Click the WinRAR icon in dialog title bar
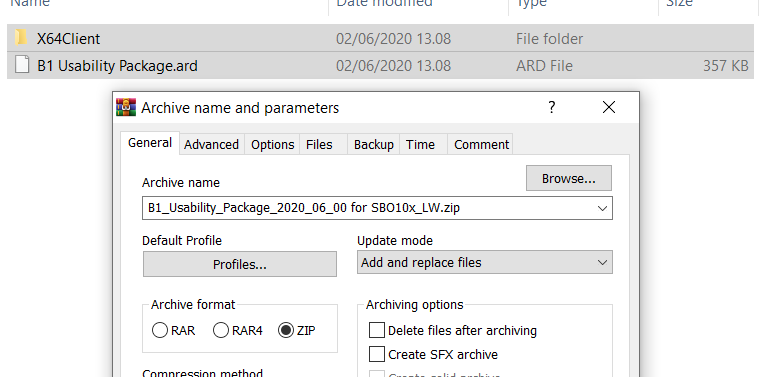 click(x=126, y=107)
